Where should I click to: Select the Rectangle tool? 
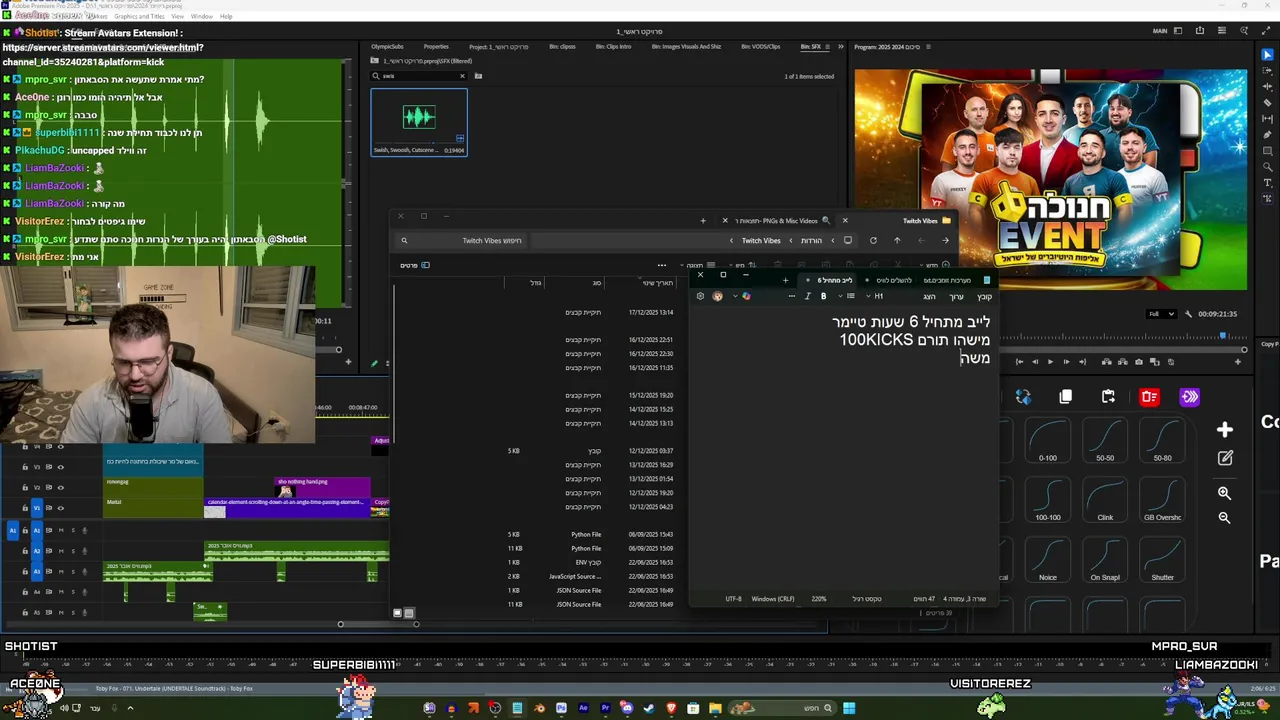tap(1268, 151)
